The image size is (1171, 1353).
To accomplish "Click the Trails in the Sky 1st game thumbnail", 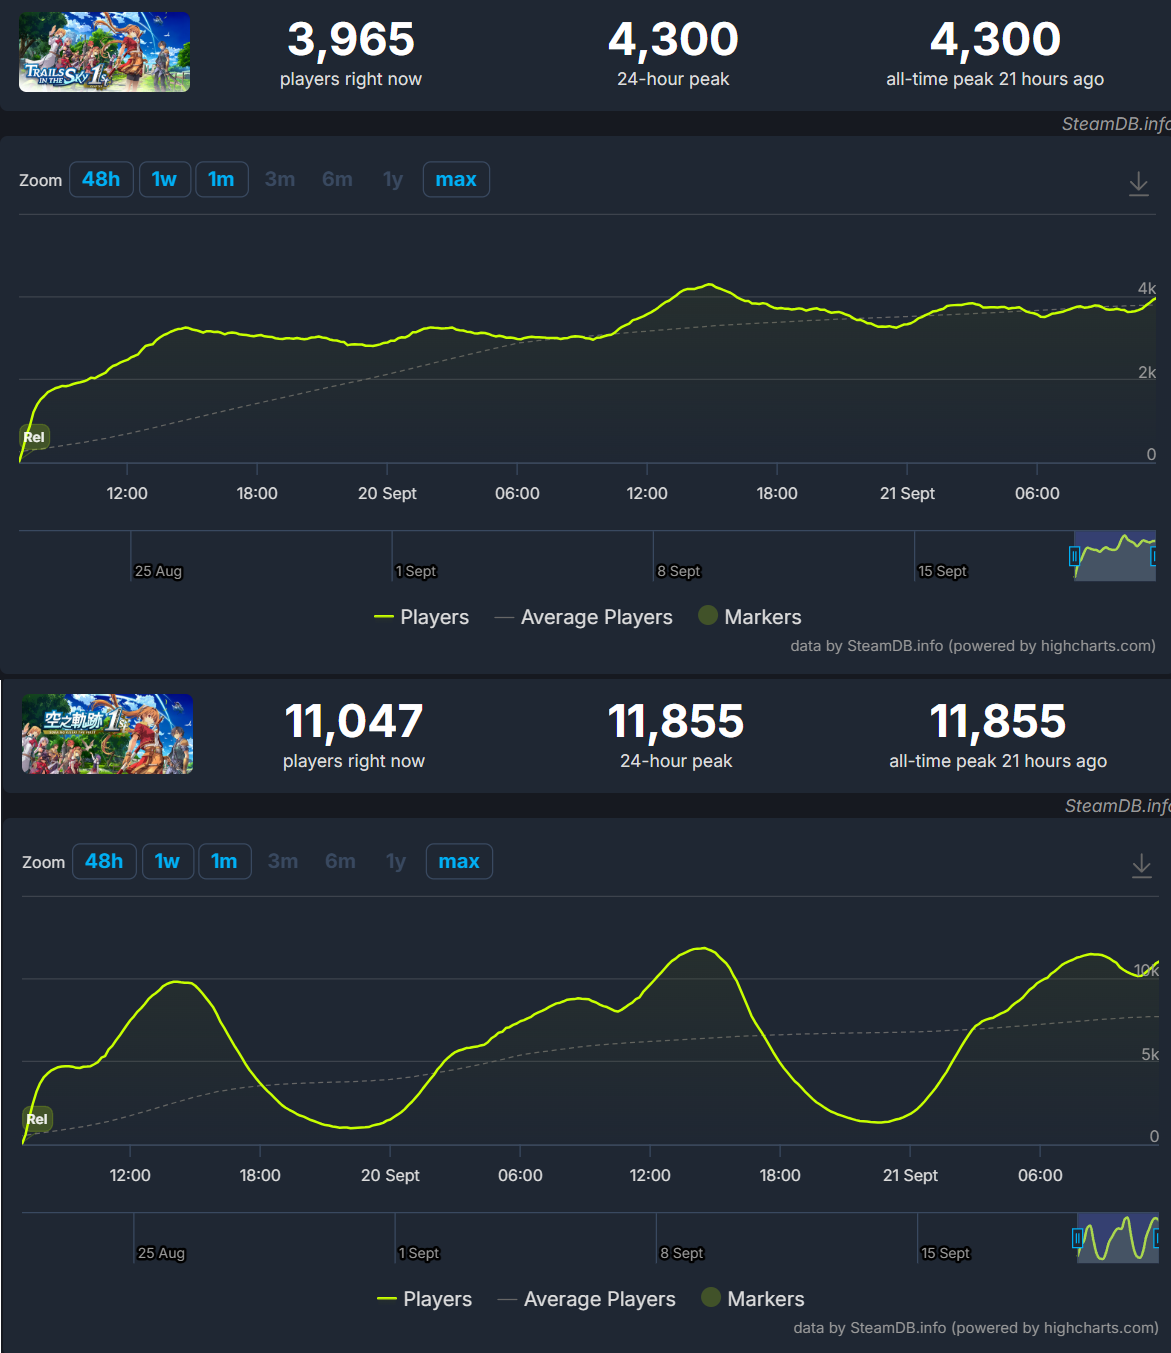I will [104, 52].
